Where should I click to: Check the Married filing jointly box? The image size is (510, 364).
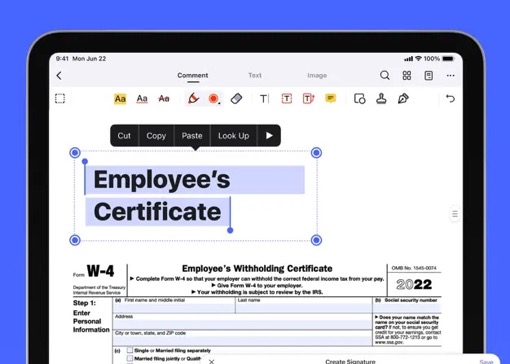(130, 358)
